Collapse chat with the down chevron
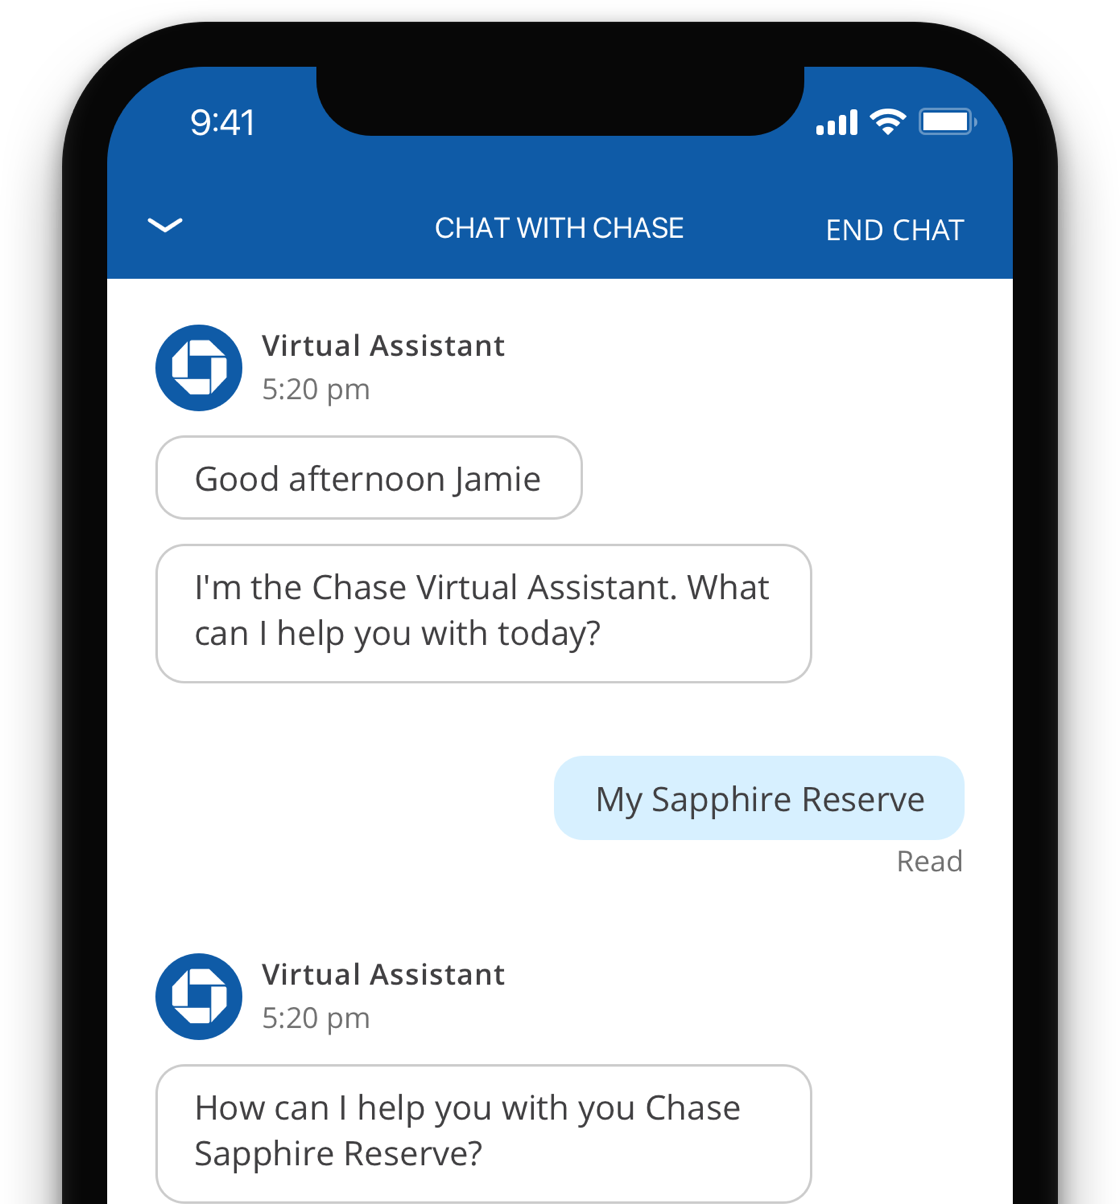 pyautogui.click(x=165, y=225)
